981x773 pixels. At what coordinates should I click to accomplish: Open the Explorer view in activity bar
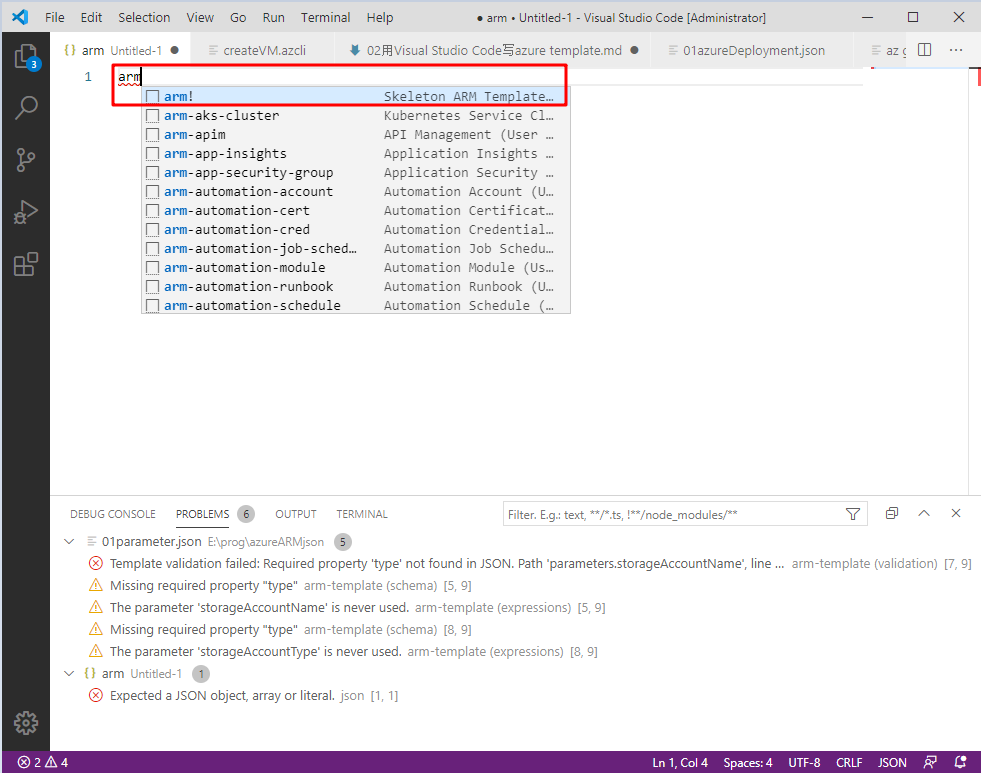25,56
